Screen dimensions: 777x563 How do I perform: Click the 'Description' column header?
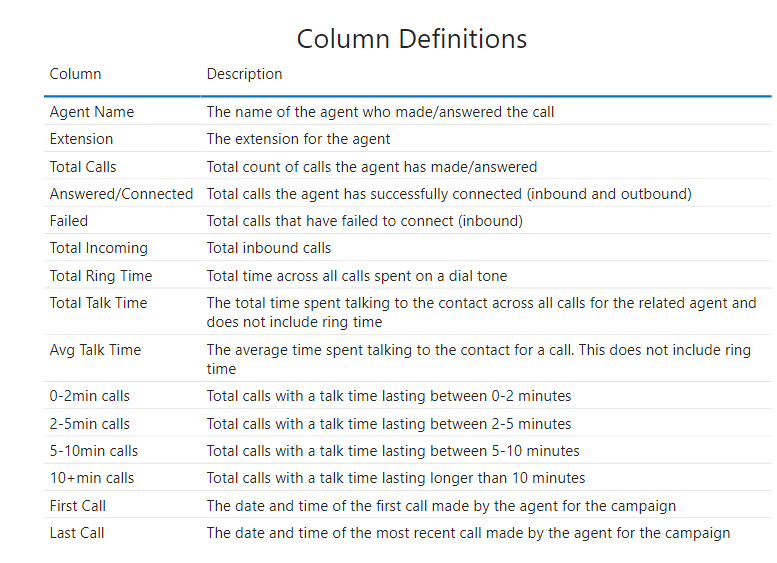[244, 74]
